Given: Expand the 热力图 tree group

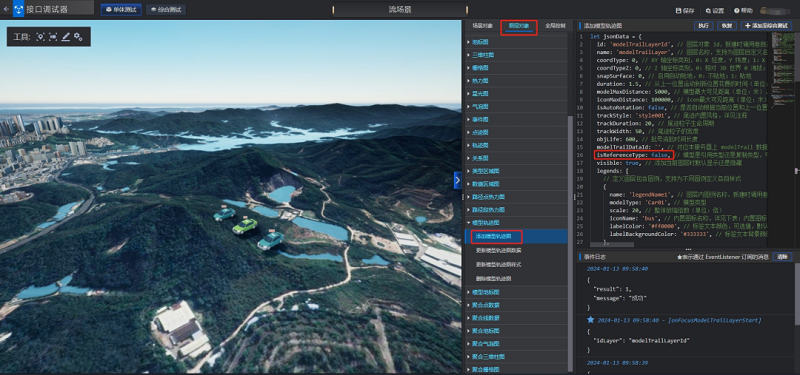Looking at the screenshot, I should coord(516,81).
